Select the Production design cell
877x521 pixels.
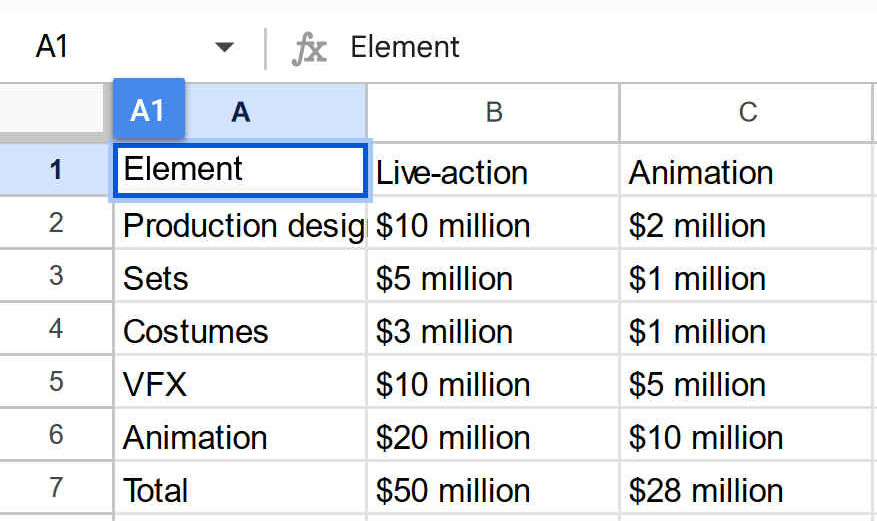240,225
